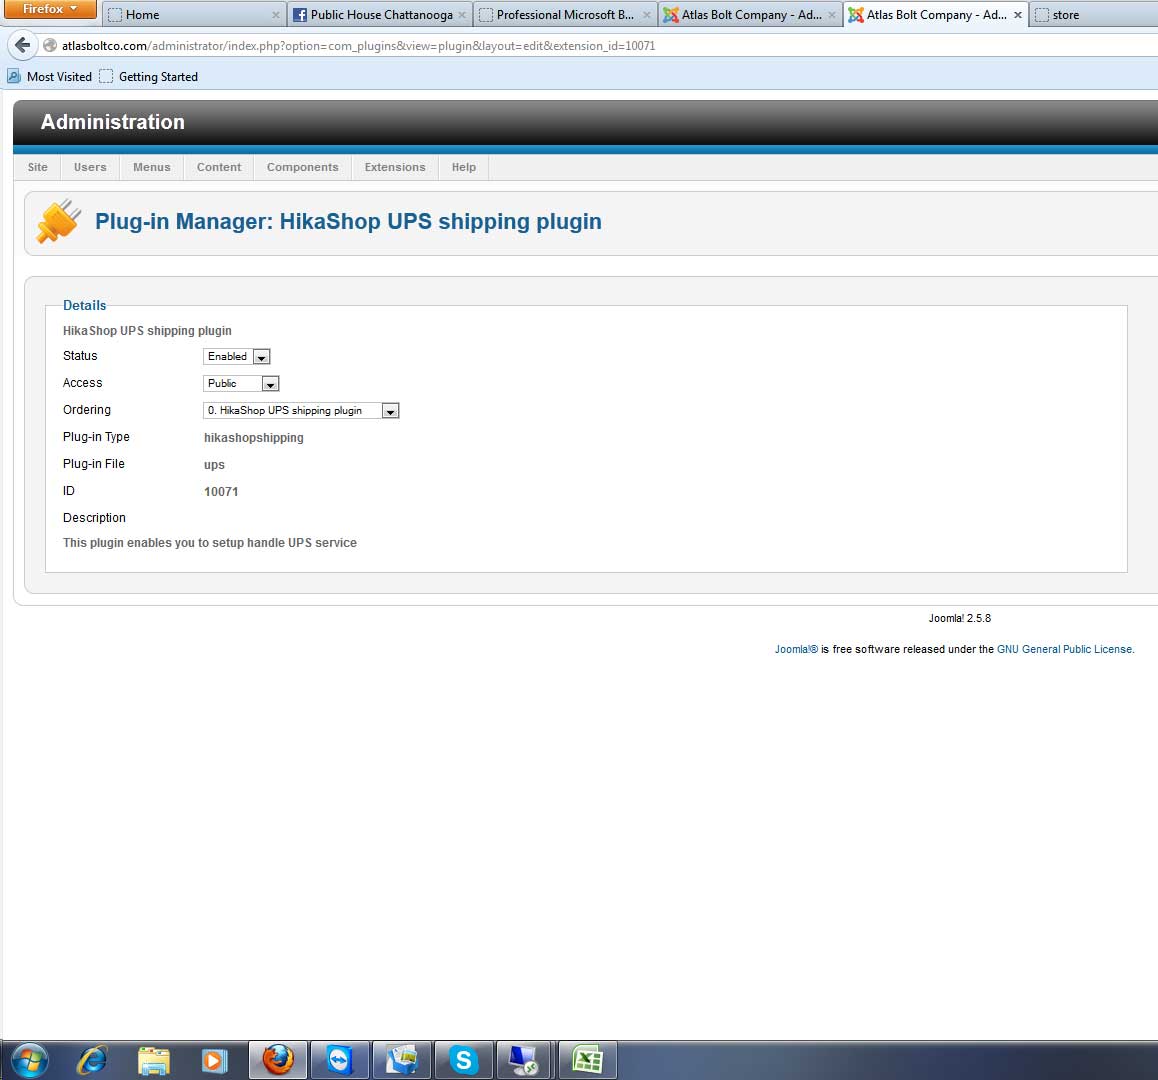1158x1080 pixels.
Task: Open the photo gallery taskbar app
Action: pos(402,1060)
